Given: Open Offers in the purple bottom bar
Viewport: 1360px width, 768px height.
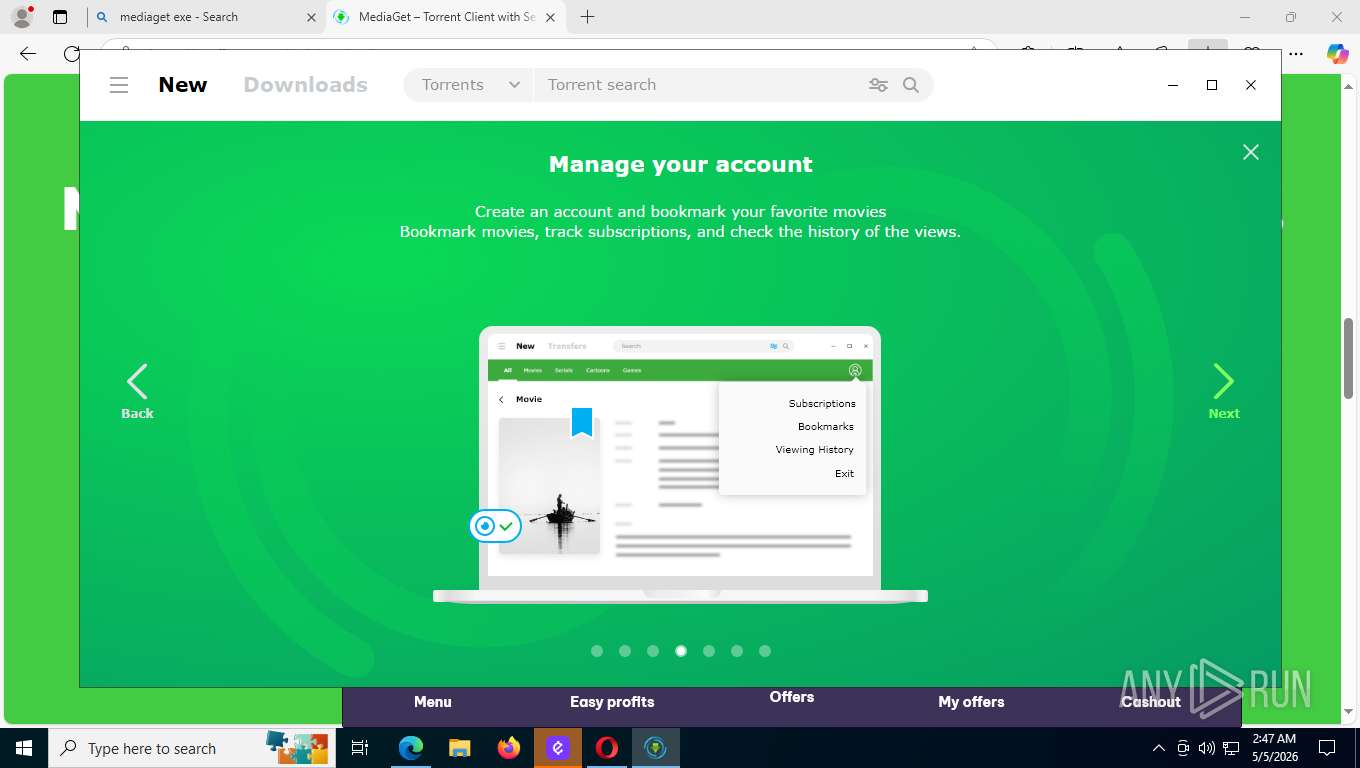Looking at the screenshot, I should (x=792, y=697).
